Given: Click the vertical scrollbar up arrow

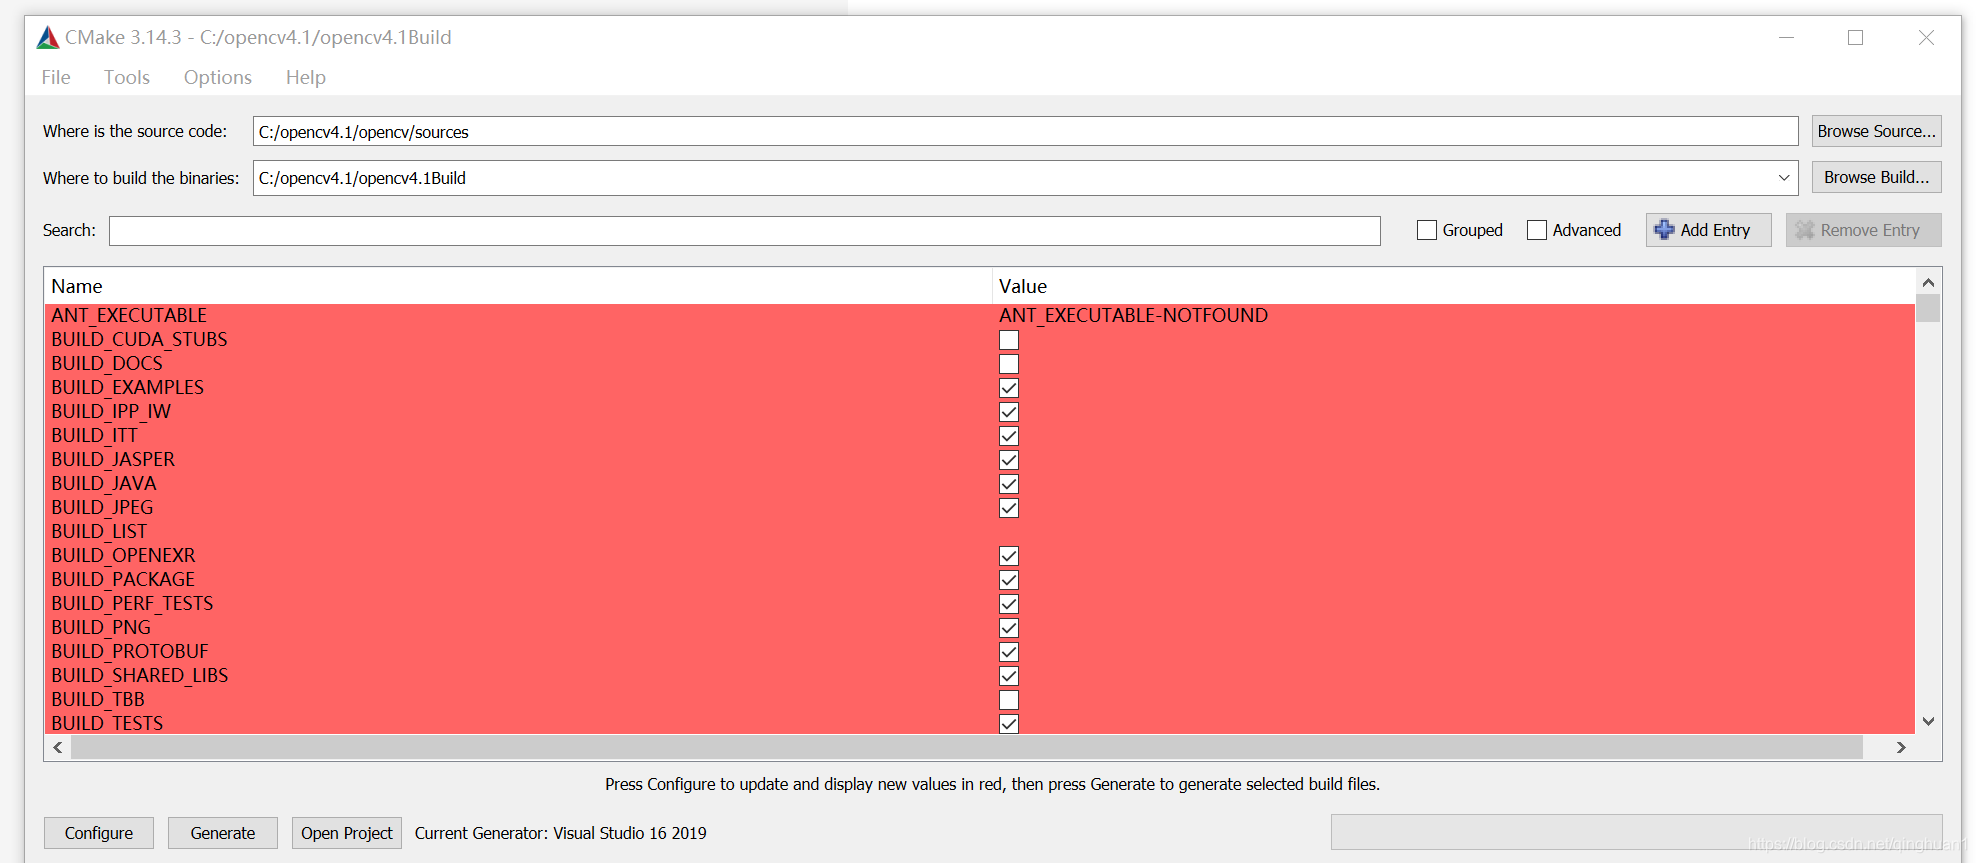Looking at the screenshot, I should [x=1929, y=282].
